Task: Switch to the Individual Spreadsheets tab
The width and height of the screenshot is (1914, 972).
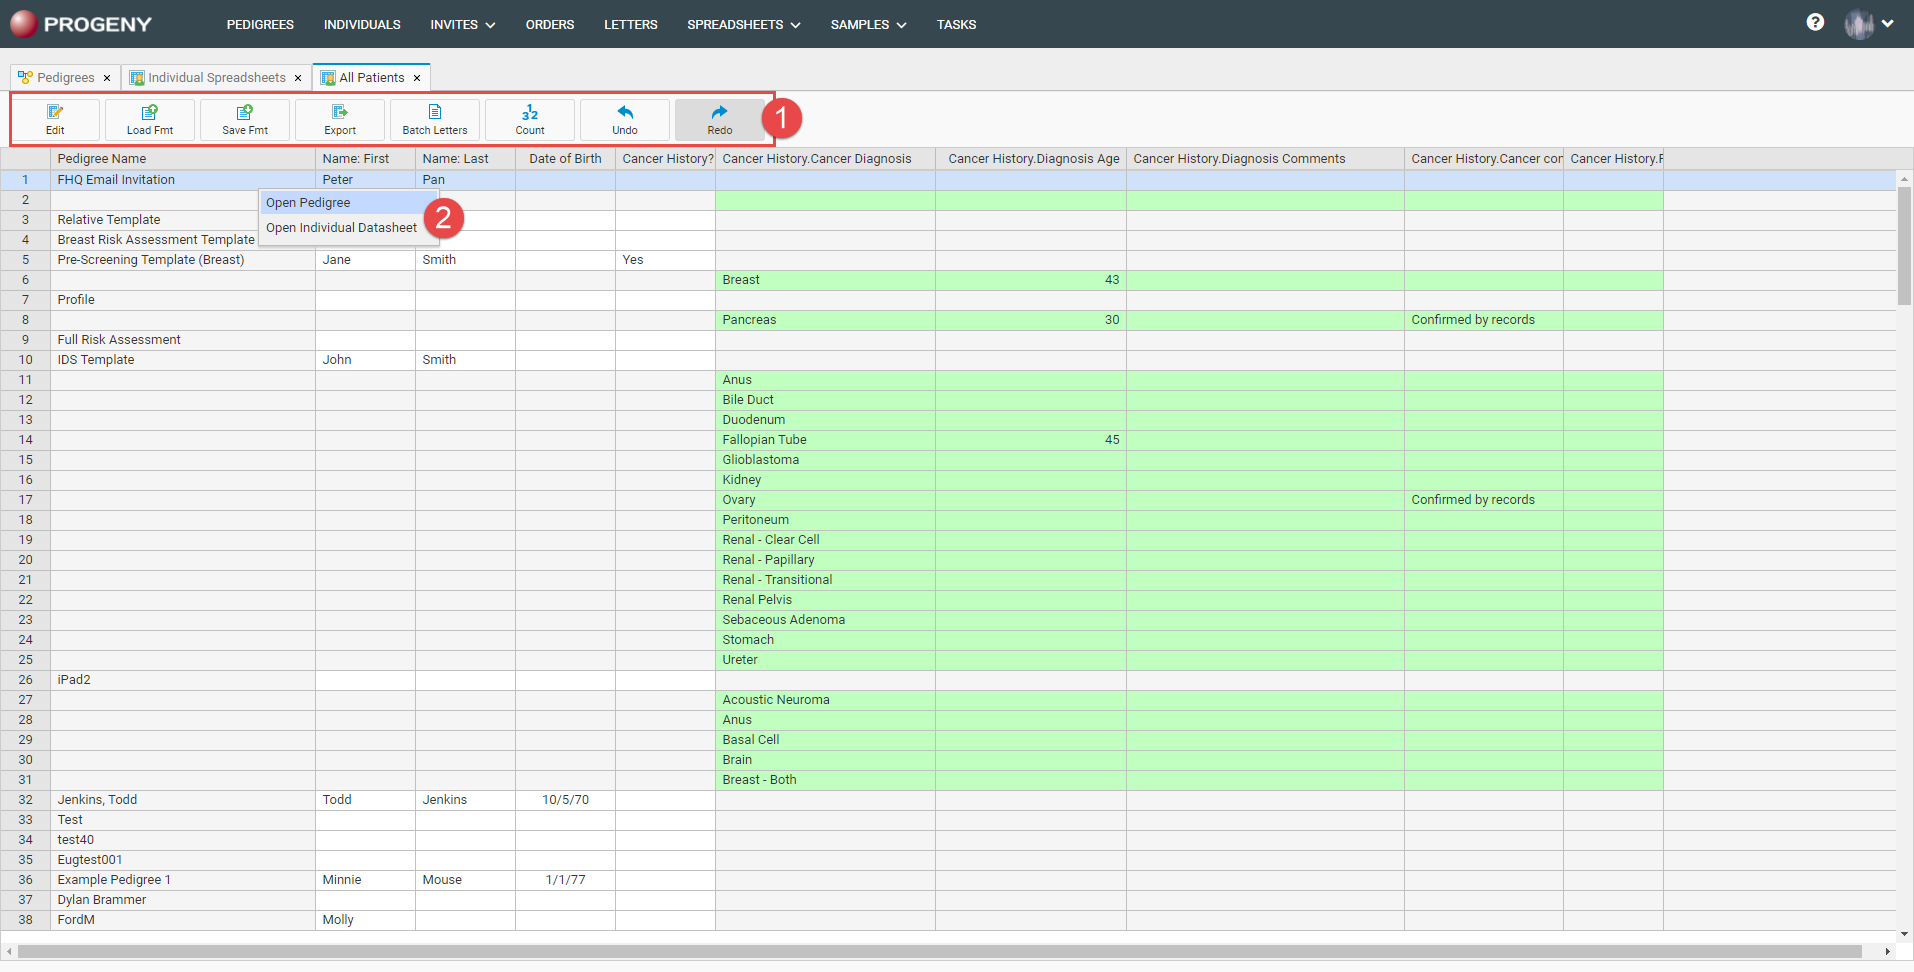Action: pos(215,77)
